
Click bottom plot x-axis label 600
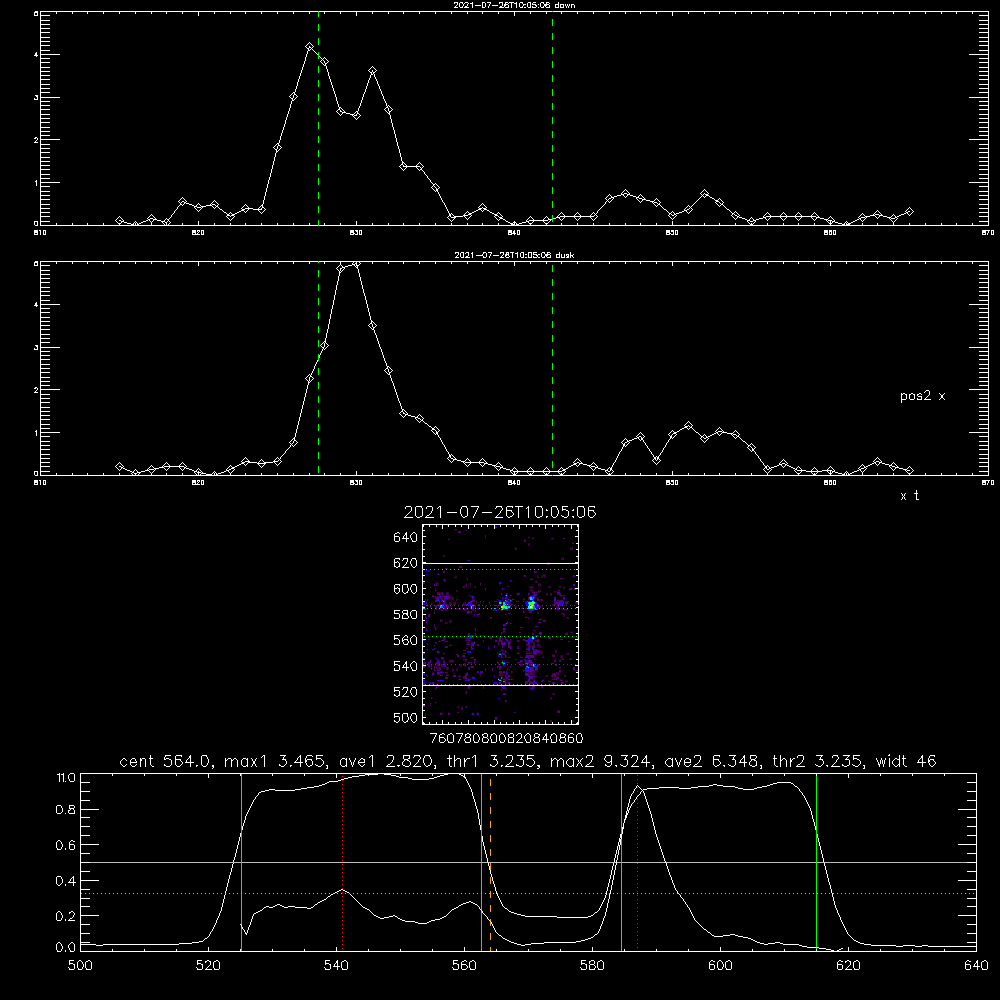click(x=720, y=966)
